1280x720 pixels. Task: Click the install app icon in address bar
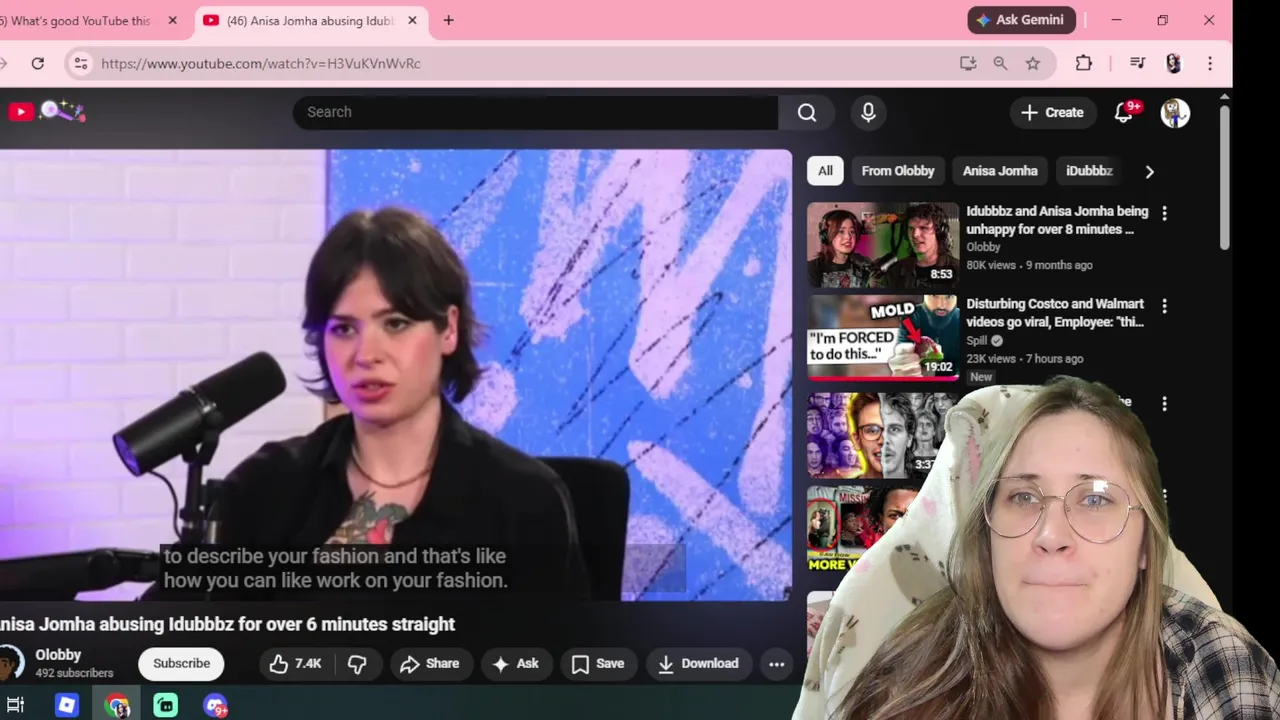coord(967,63)
